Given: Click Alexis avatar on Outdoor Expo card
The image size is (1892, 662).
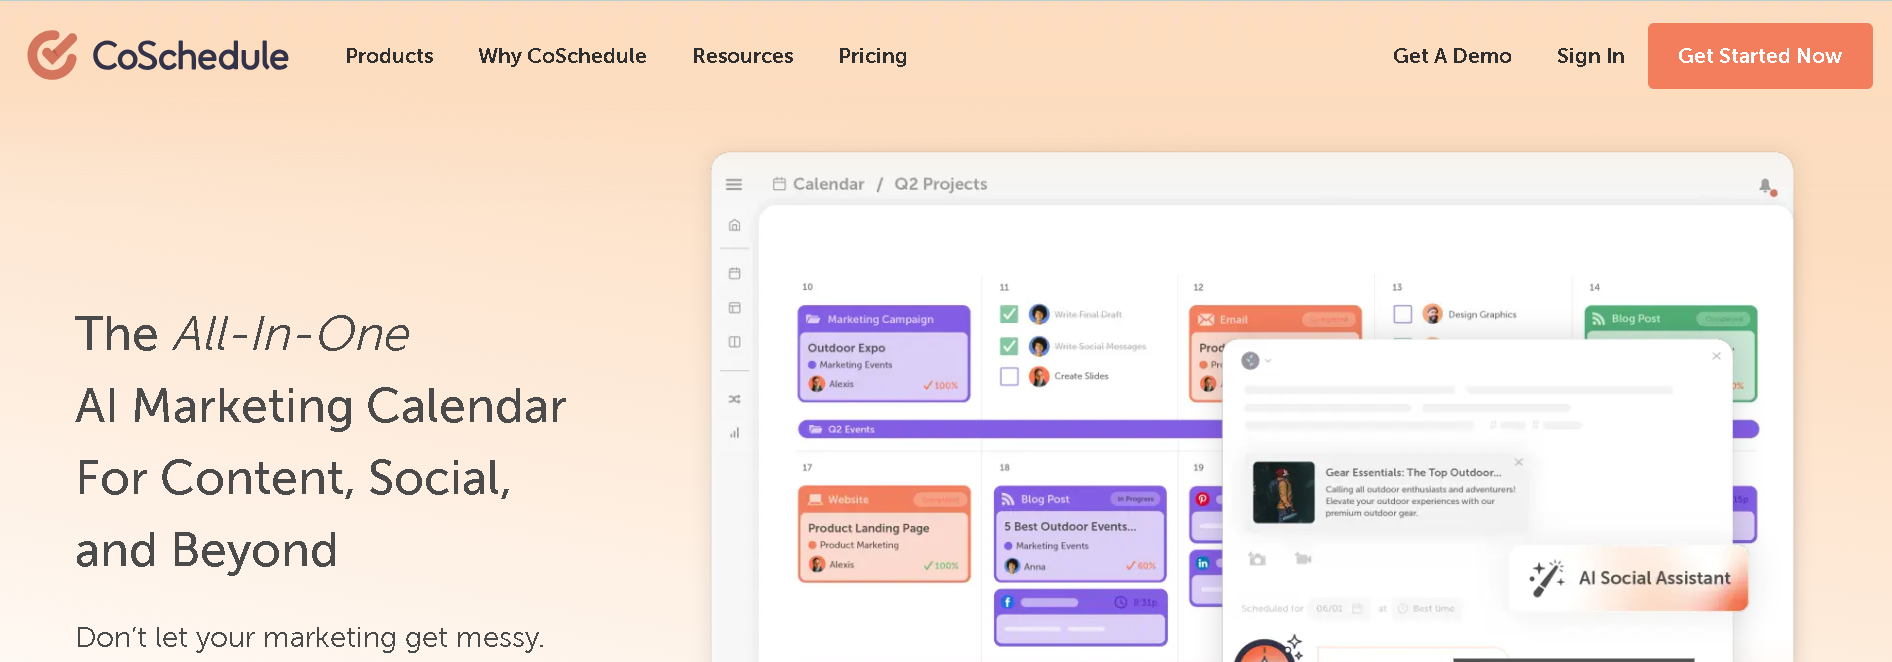Looking at the screenshot, I should tap(817, 384).
